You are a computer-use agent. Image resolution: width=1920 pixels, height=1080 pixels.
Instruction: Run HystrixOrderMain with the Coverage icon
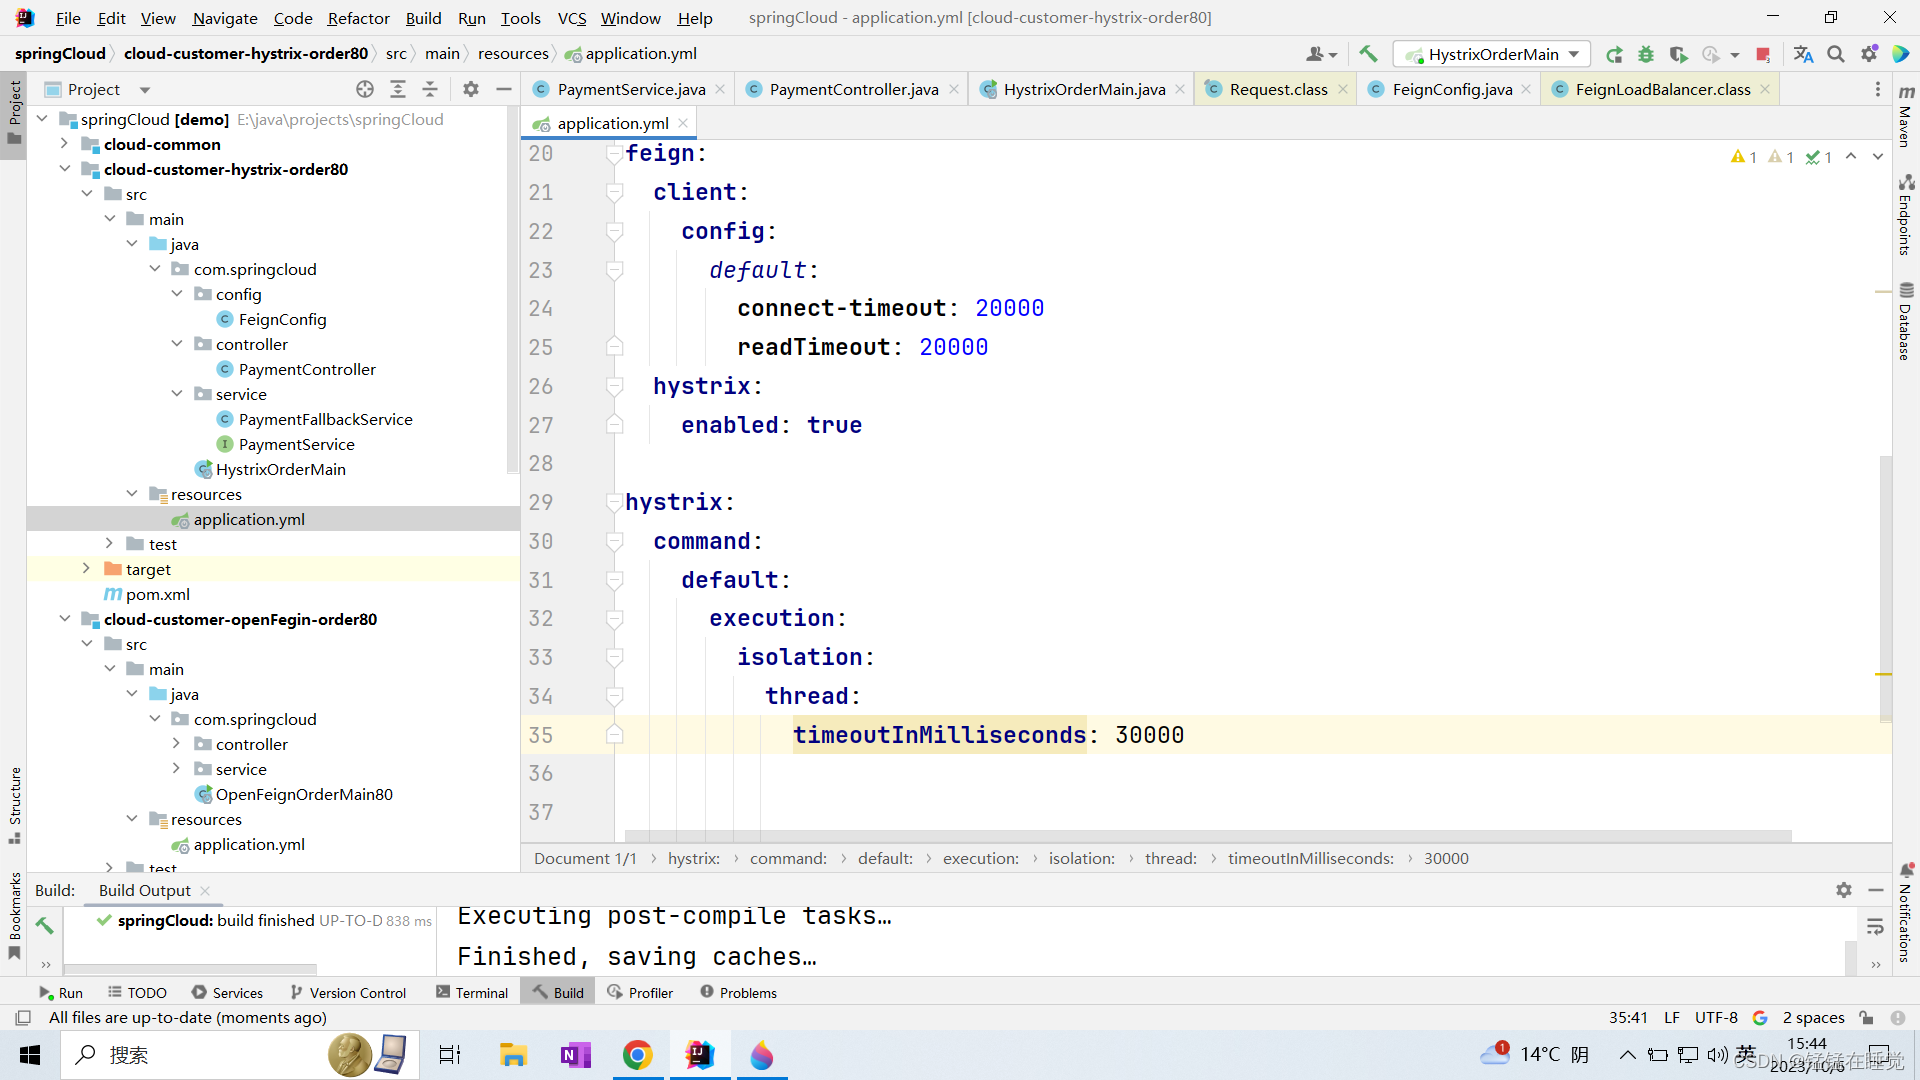tap(1680, 54)
